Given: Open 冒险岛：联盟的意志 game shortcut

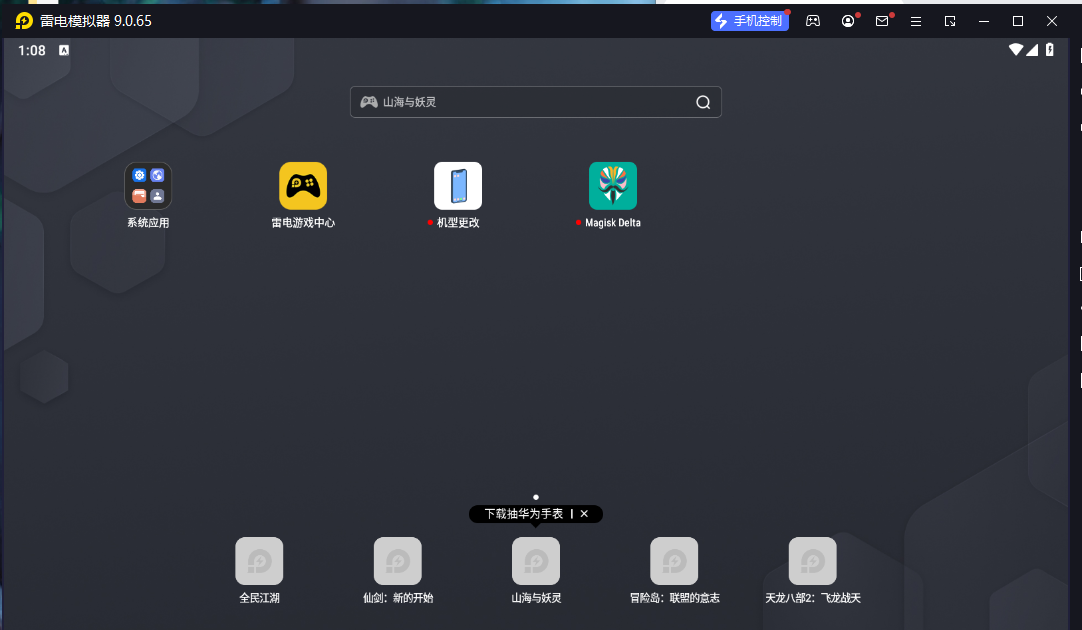Looking at the screenshot, I should [x=674, y=561].
